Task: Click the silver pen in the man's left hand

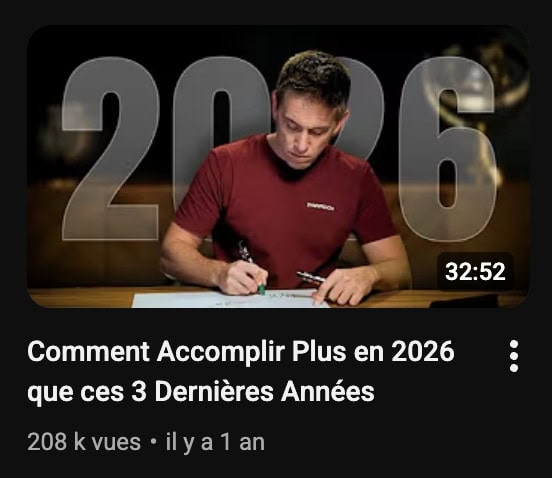Action: (x=310, y=277)
